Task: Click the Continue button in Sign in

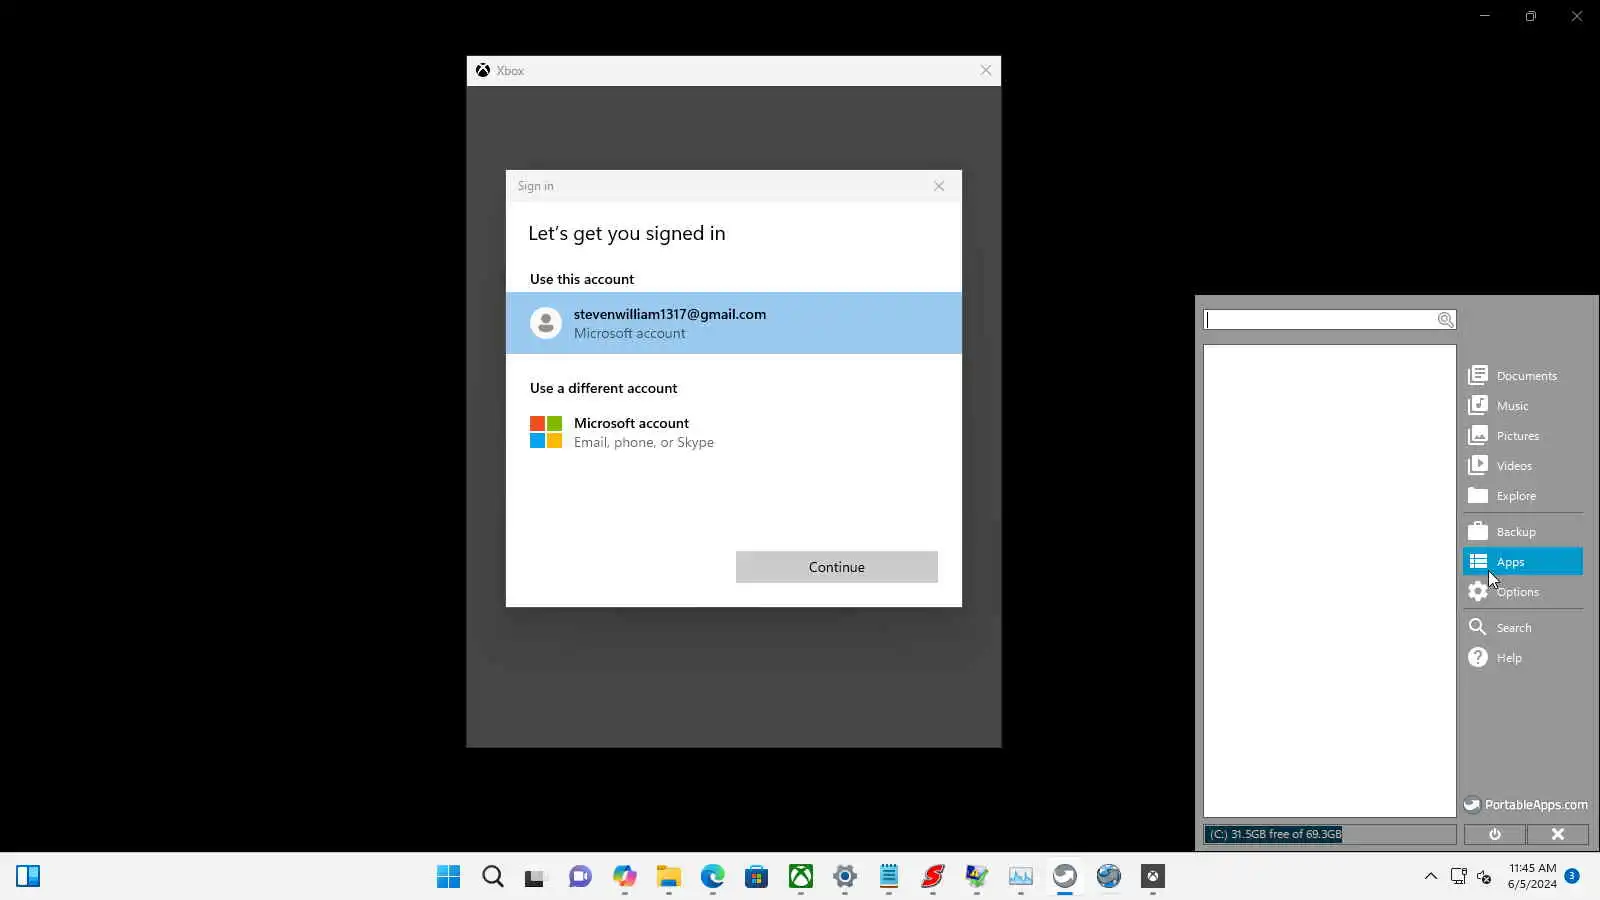Action: click(837, 567)
